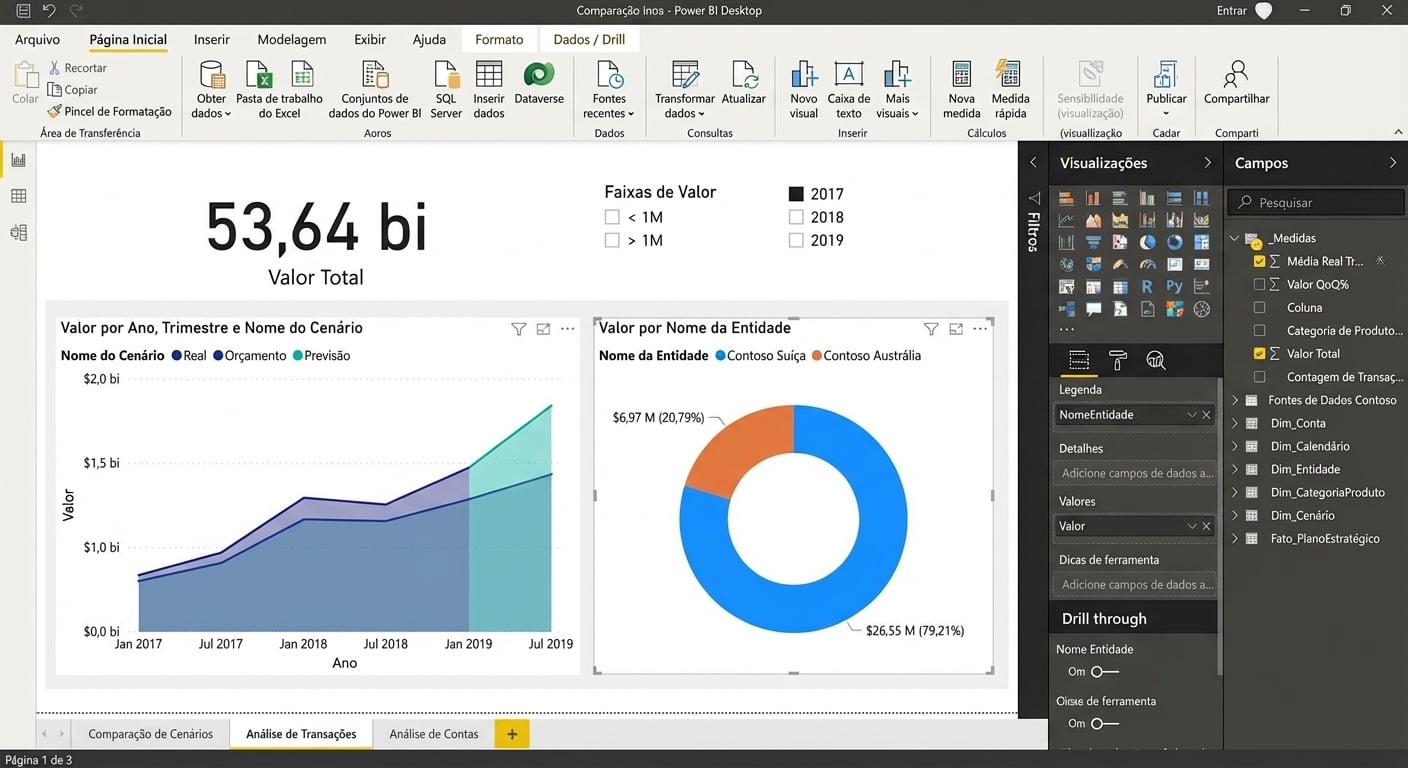The width and height of the screenshot is (1408, 768).
Task: Click the Publicar icon
Action: point(1166,76)
